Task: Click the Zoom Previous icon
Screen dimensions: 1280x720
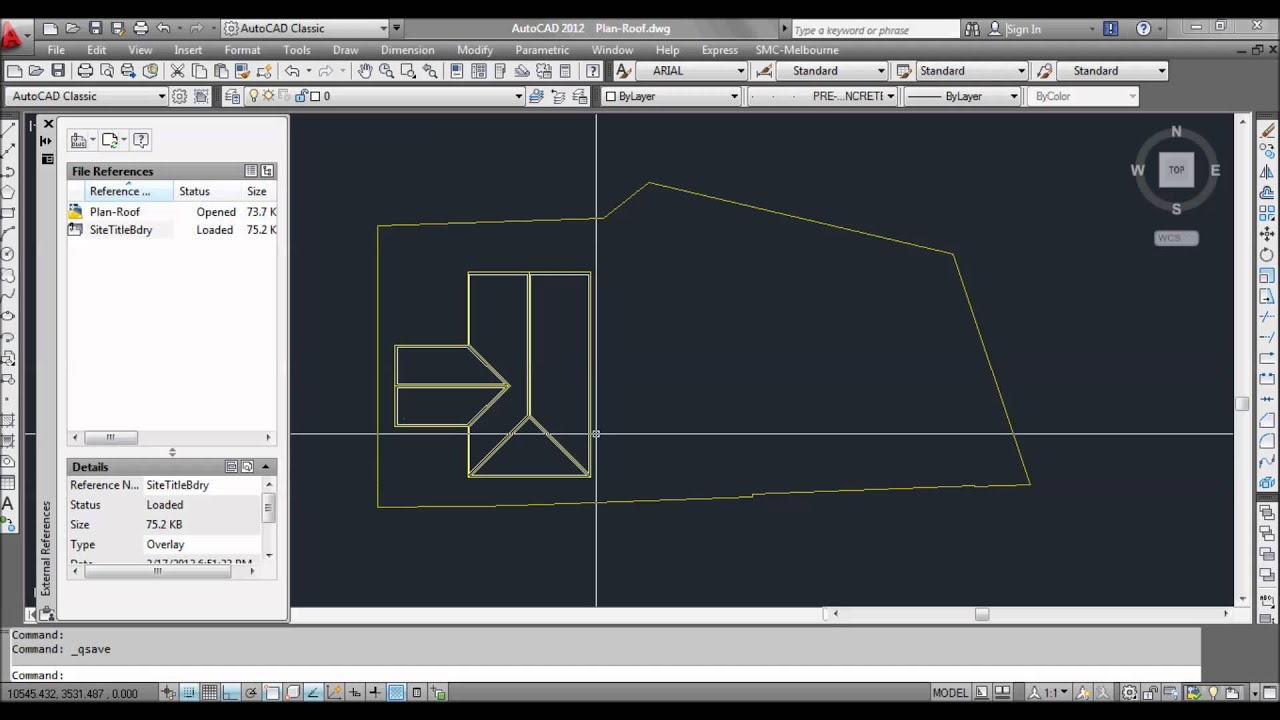Action: (430, 71)
